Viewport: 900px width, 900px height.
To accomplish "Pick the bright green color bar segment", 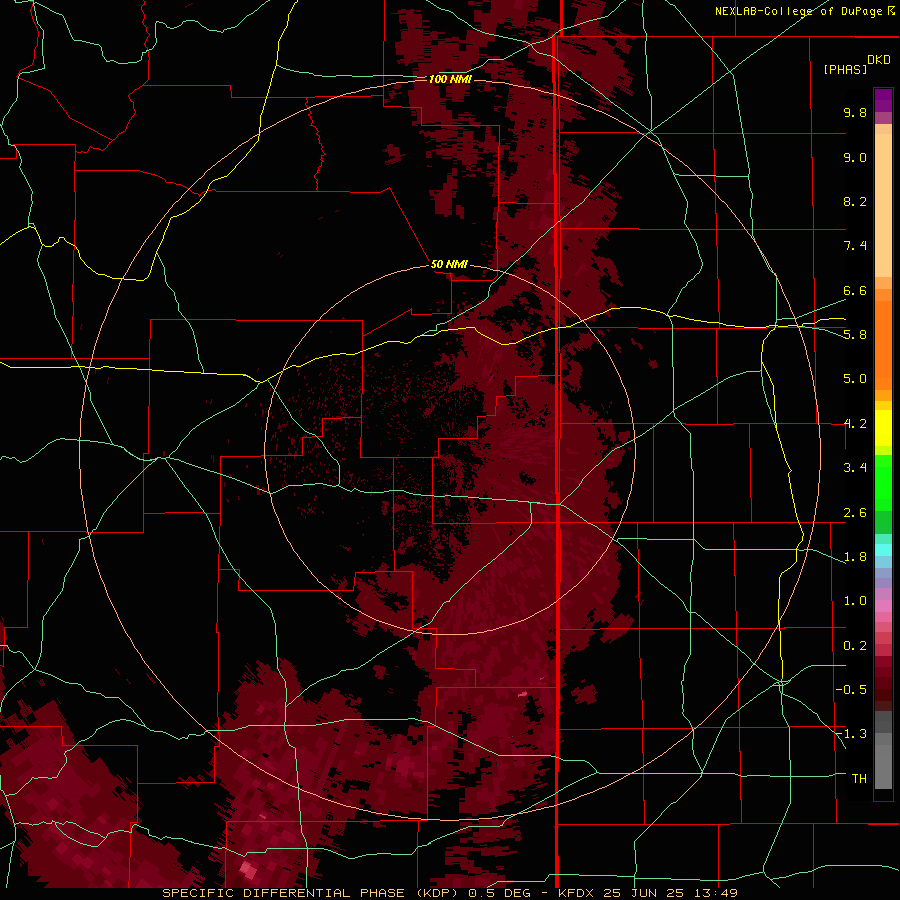I will [x=883, y=483].
